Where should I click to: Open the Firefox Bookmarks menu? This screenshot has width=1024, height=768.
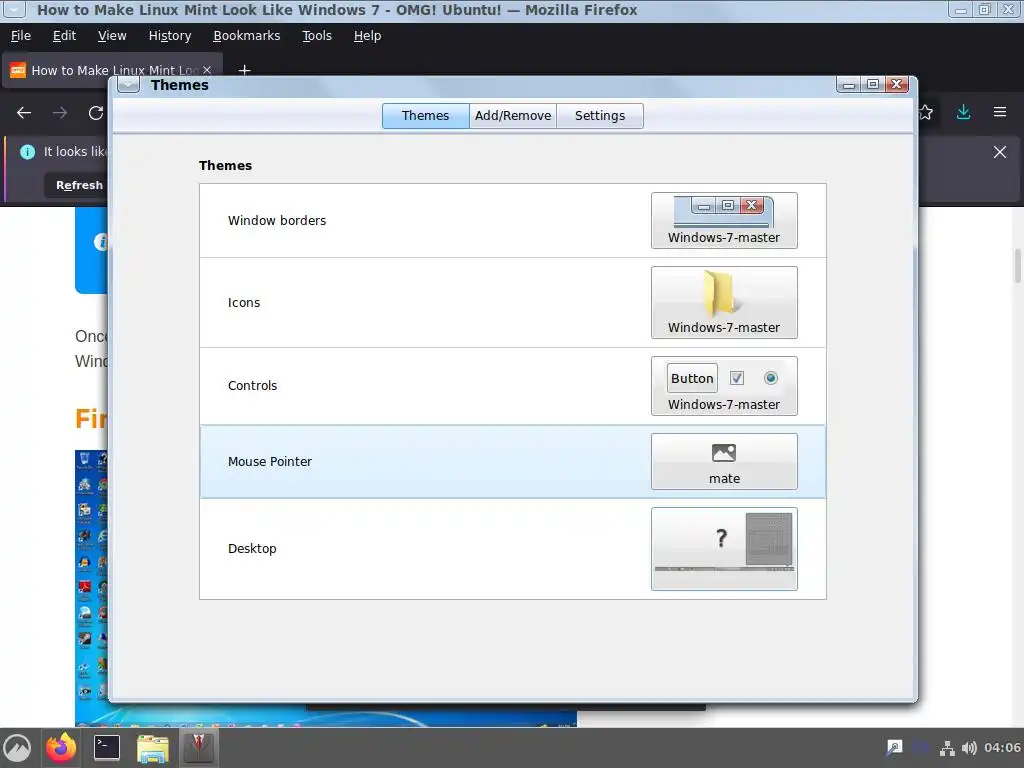click(x=246, y=36)
